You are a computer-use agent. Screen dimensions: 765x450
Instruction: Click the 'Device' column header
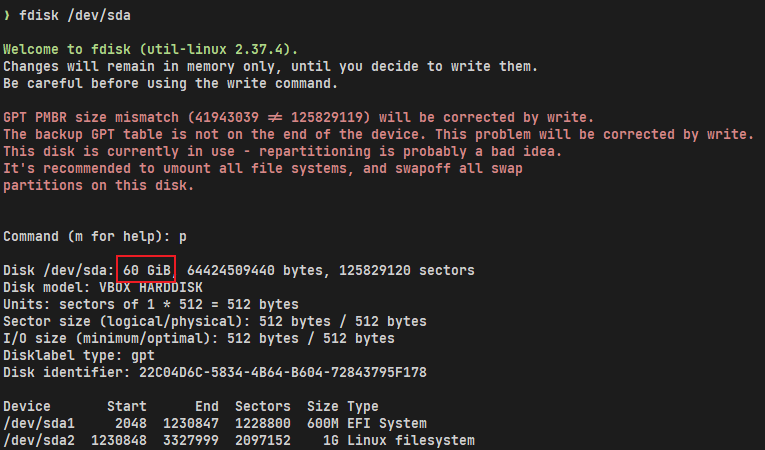pyautogui.click(x=28, y=406)
